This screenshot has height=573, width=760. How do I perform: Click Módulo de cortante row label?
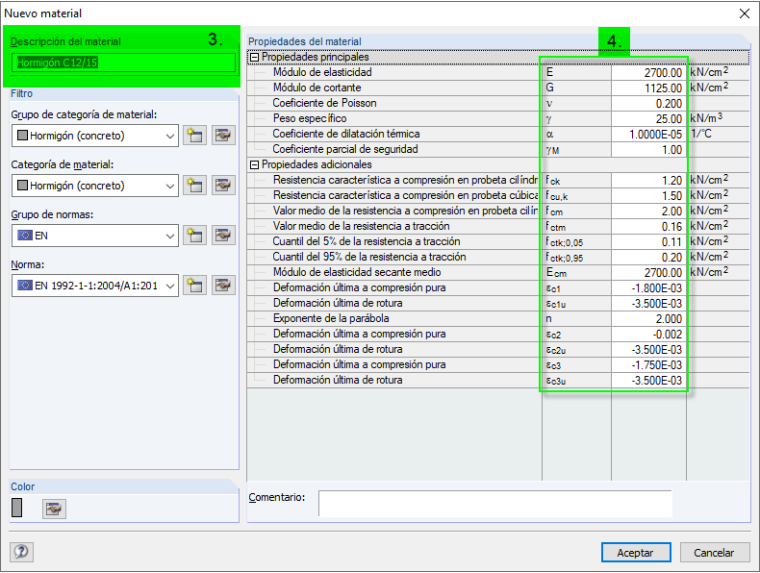317,88
